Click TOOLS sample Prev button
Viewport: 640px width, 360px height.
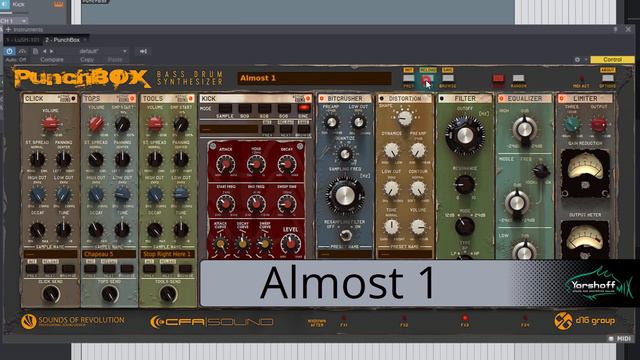(149, 269)
